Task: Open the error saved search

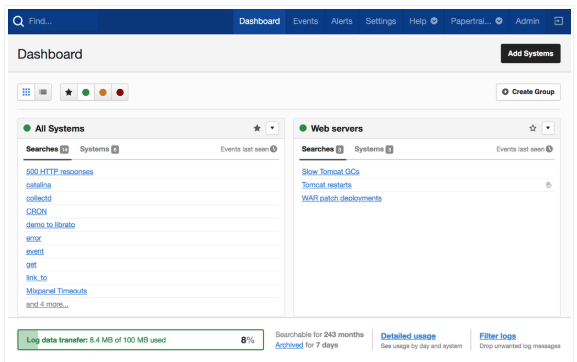Action: 33,238
